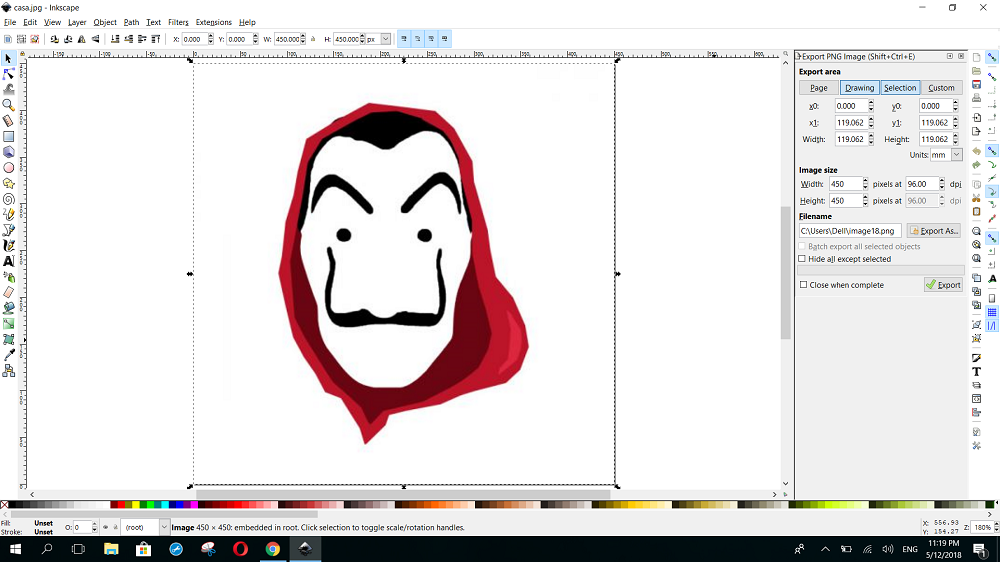The width and height of the screenshot is (1000, 562).
Task: Toggle the width-height lock icon
Action: click(313, 39)
